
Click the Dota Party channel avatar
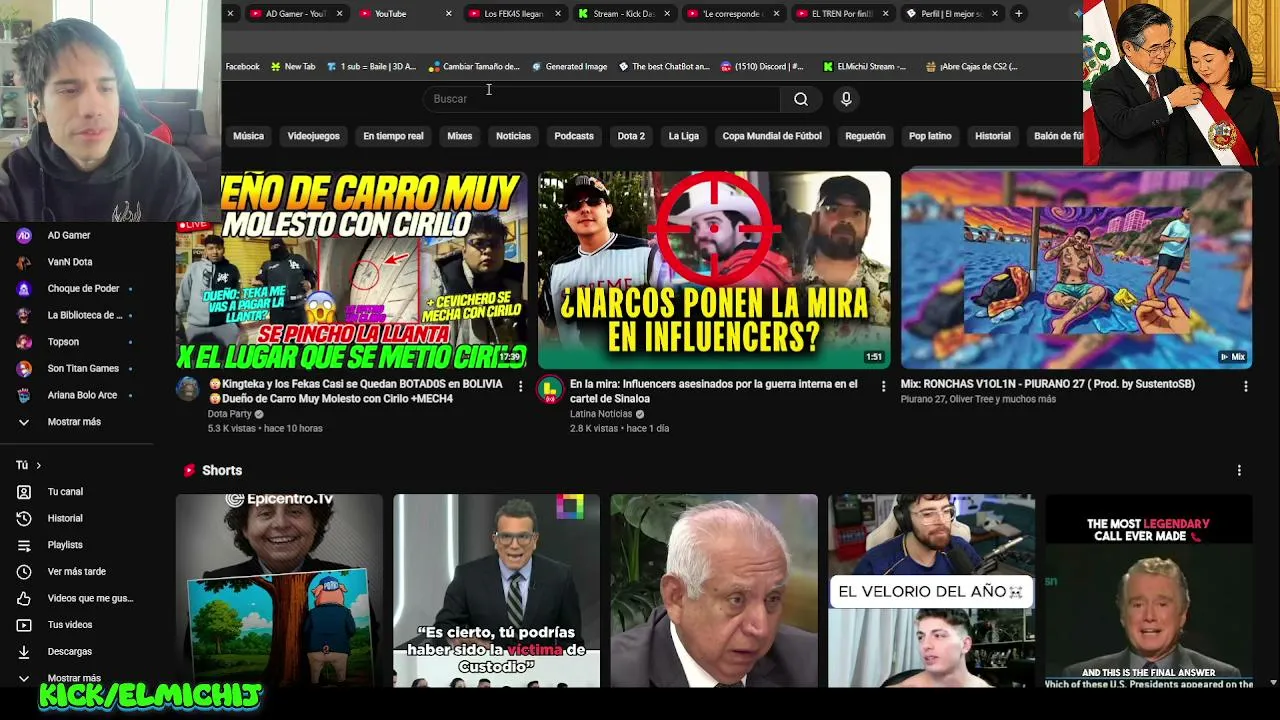188,389
